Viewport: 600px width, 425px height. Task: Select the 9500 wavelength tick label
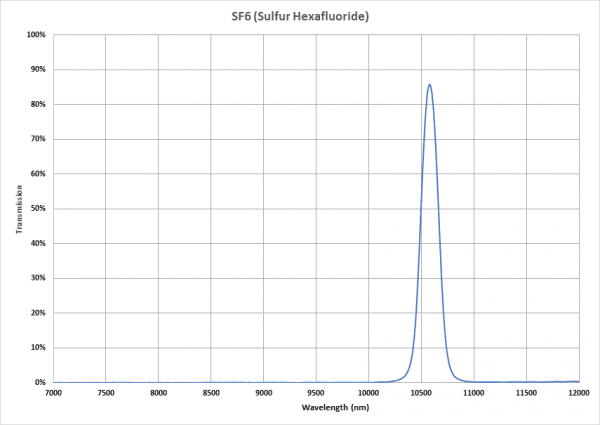coord(316,394)
